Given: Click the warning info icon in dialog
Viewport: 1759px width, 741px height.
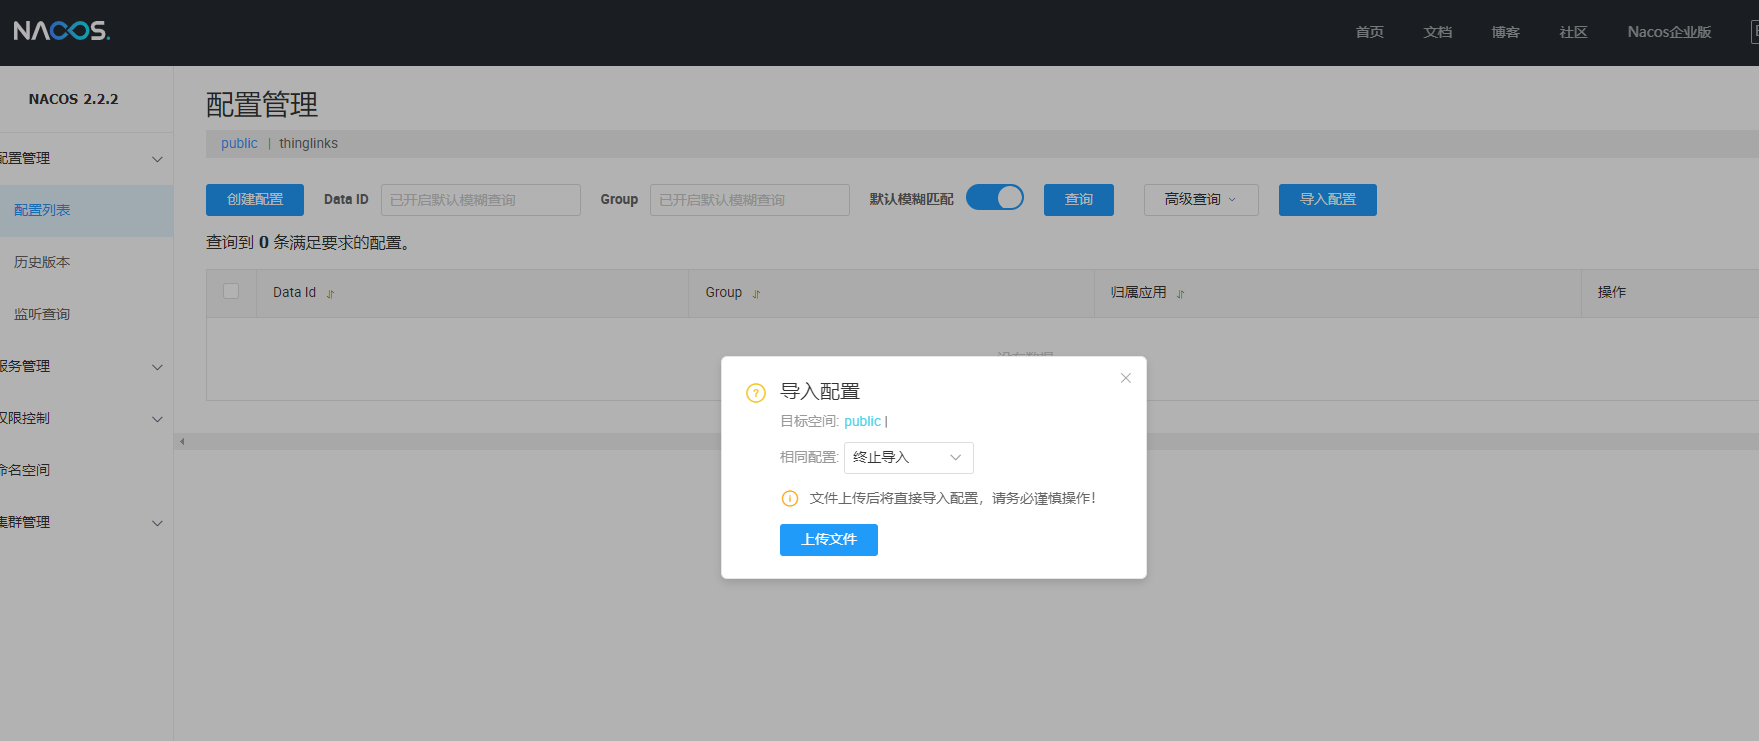Looking at the screenshot, I should coord(790,499).
